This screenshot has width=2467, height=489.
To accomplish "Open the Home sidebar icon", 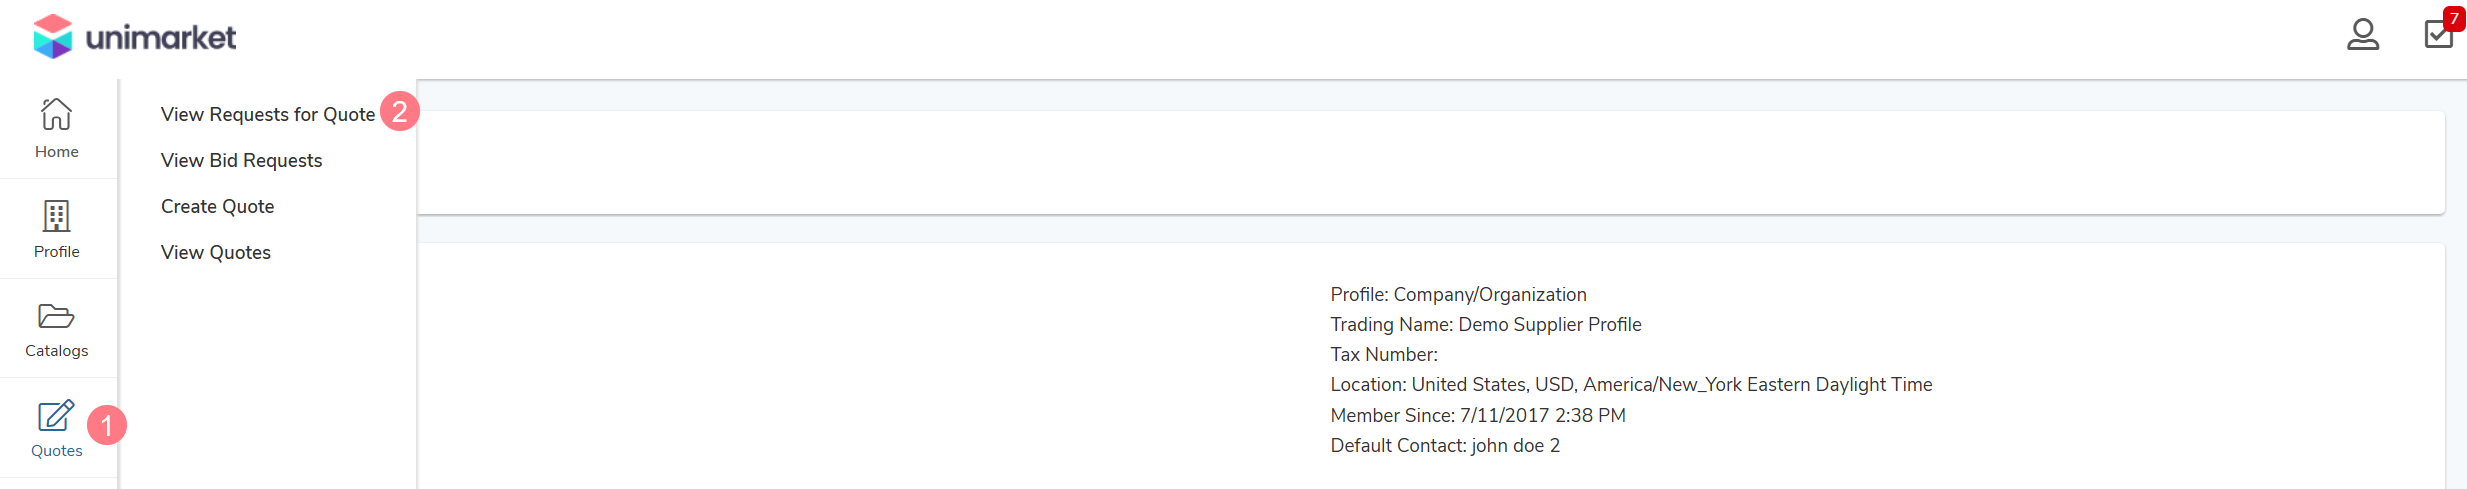I will 56,114.
